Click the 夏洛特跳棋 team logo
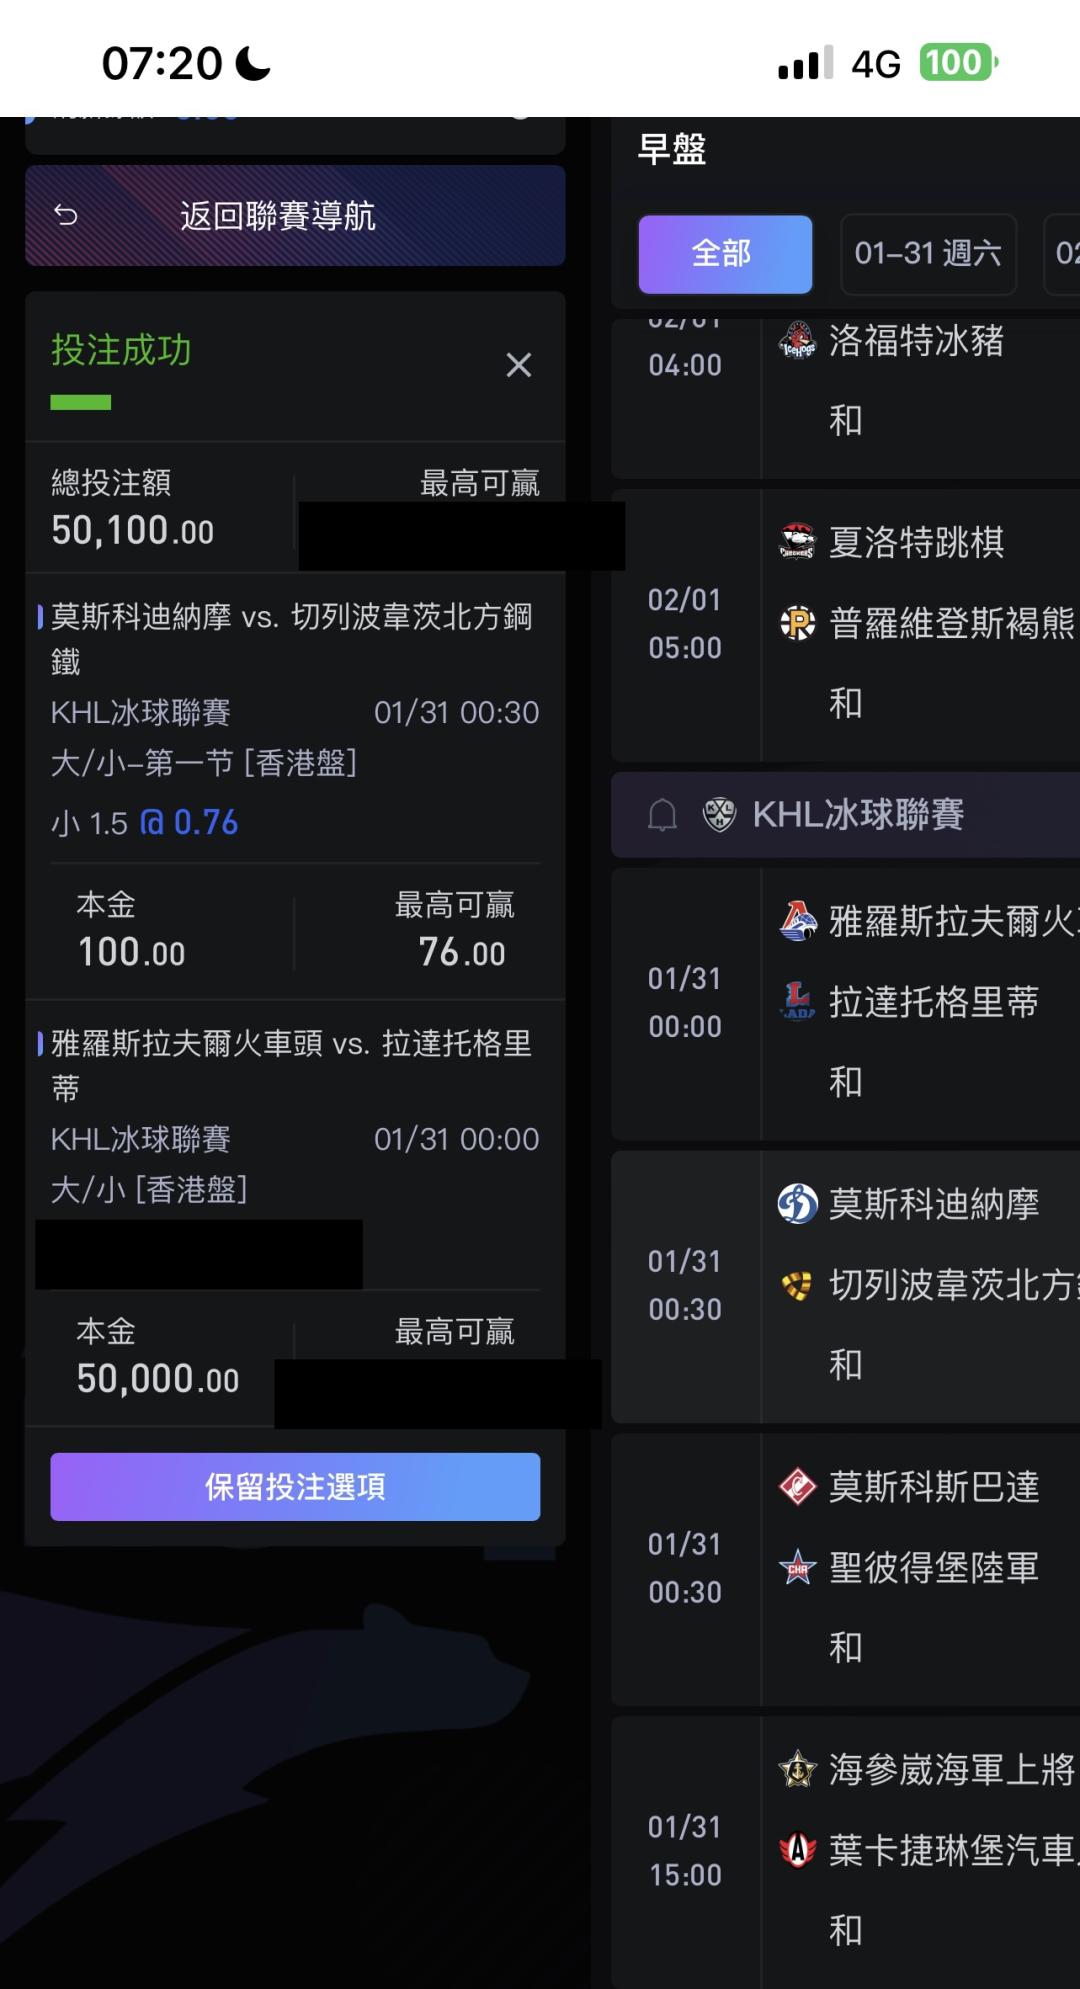 pos(797,542)
